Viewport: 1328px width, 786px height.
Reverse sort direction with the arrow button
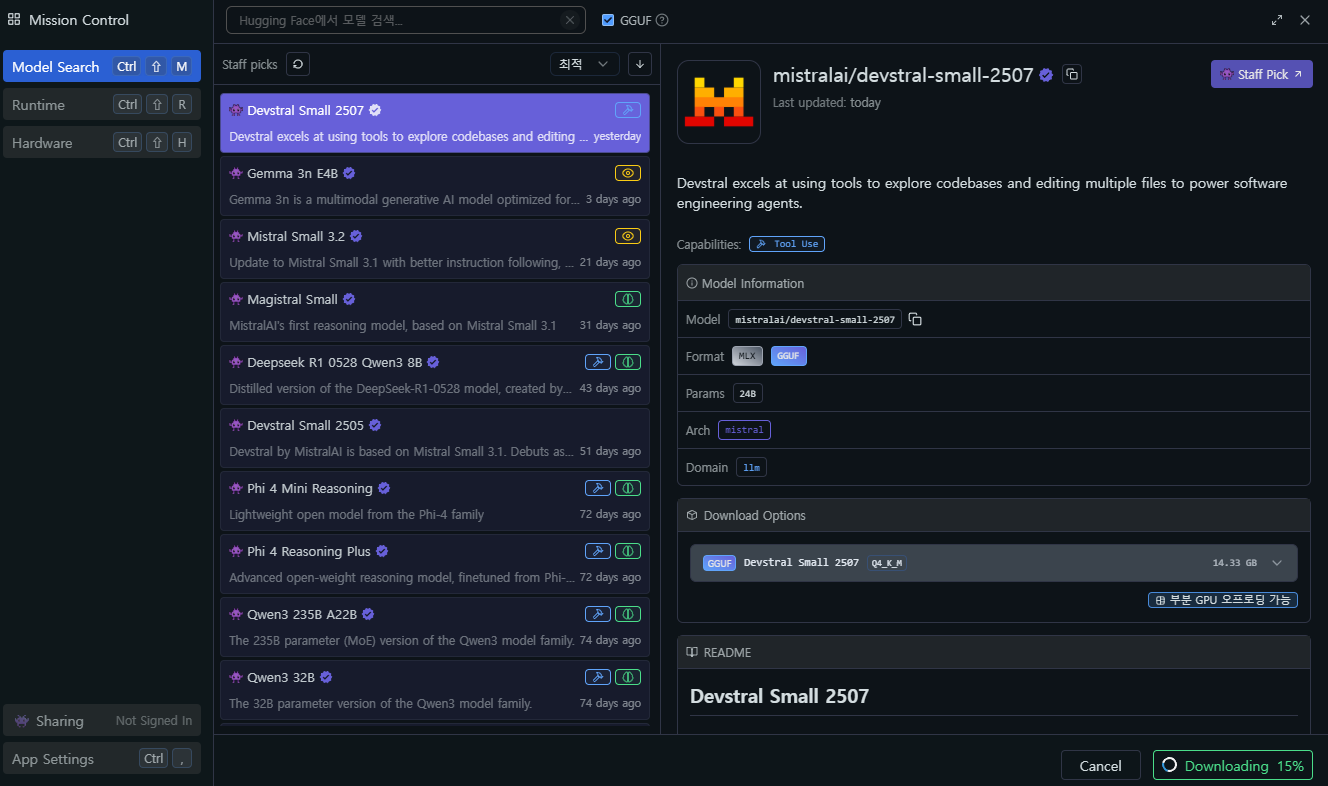pyautogui.click(x=640, y=64)
